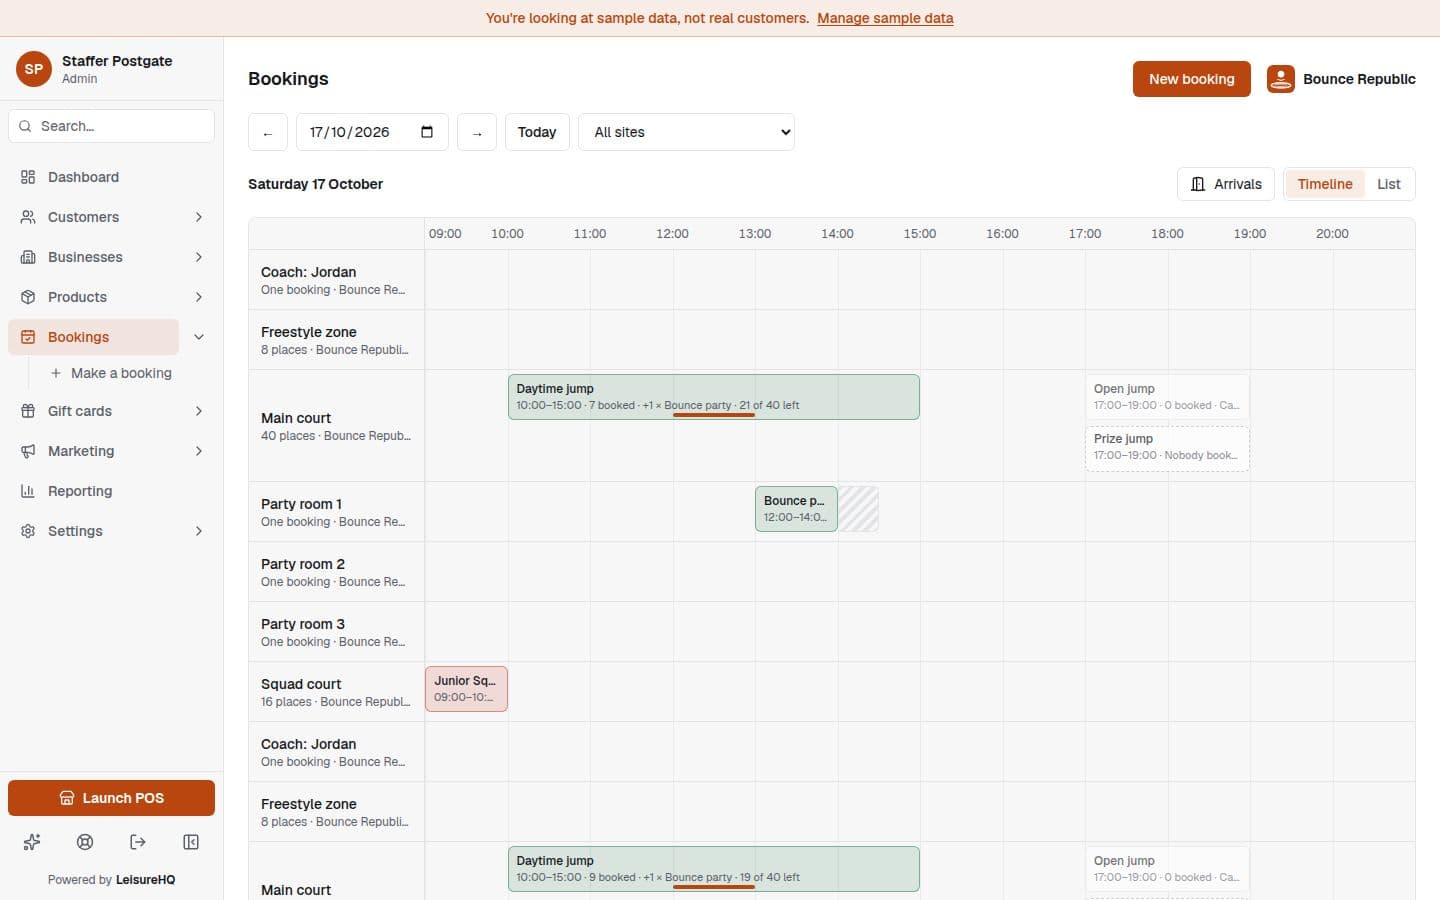Screen dimensions: 1440x900
Task: Click the log out arrow icon
Action: pos(138,842)
